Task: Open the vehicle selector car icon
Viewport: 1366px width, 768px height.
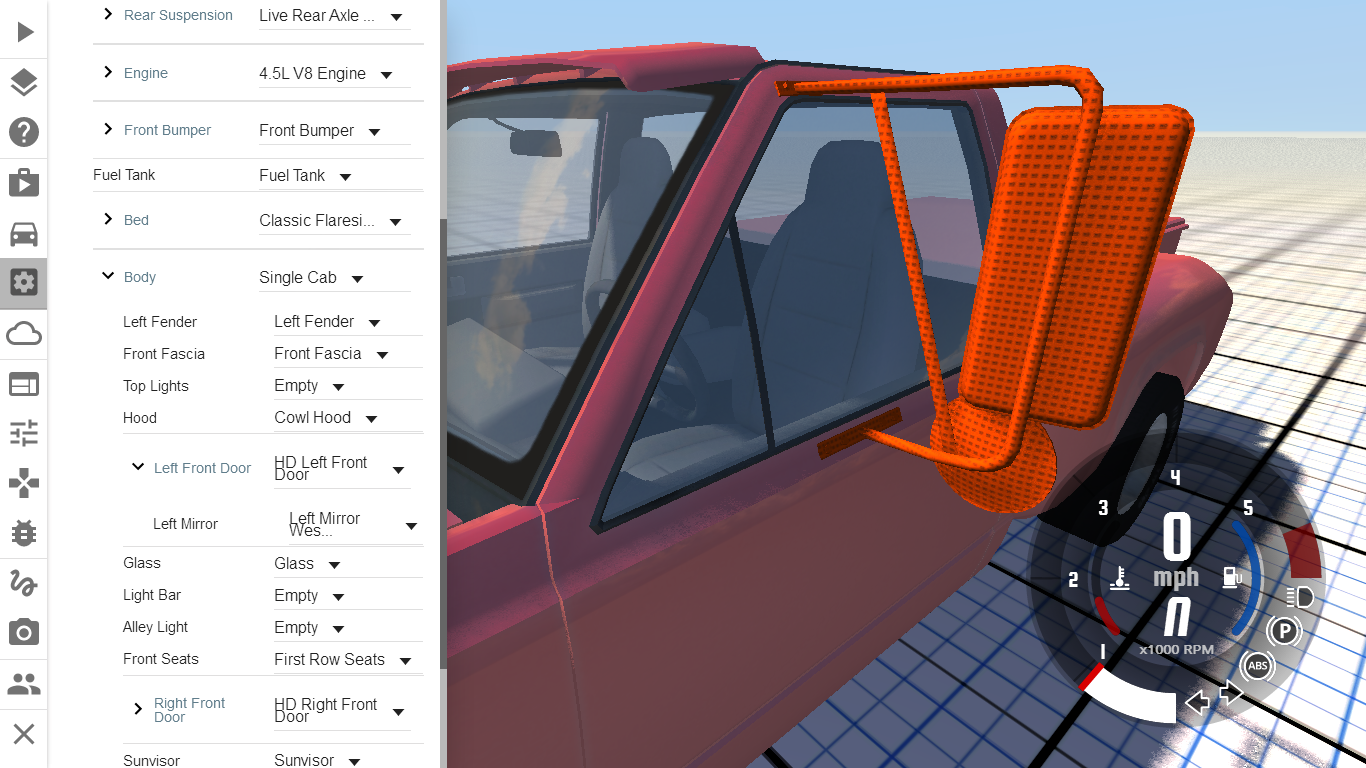Action: click(x=24, y=233)
